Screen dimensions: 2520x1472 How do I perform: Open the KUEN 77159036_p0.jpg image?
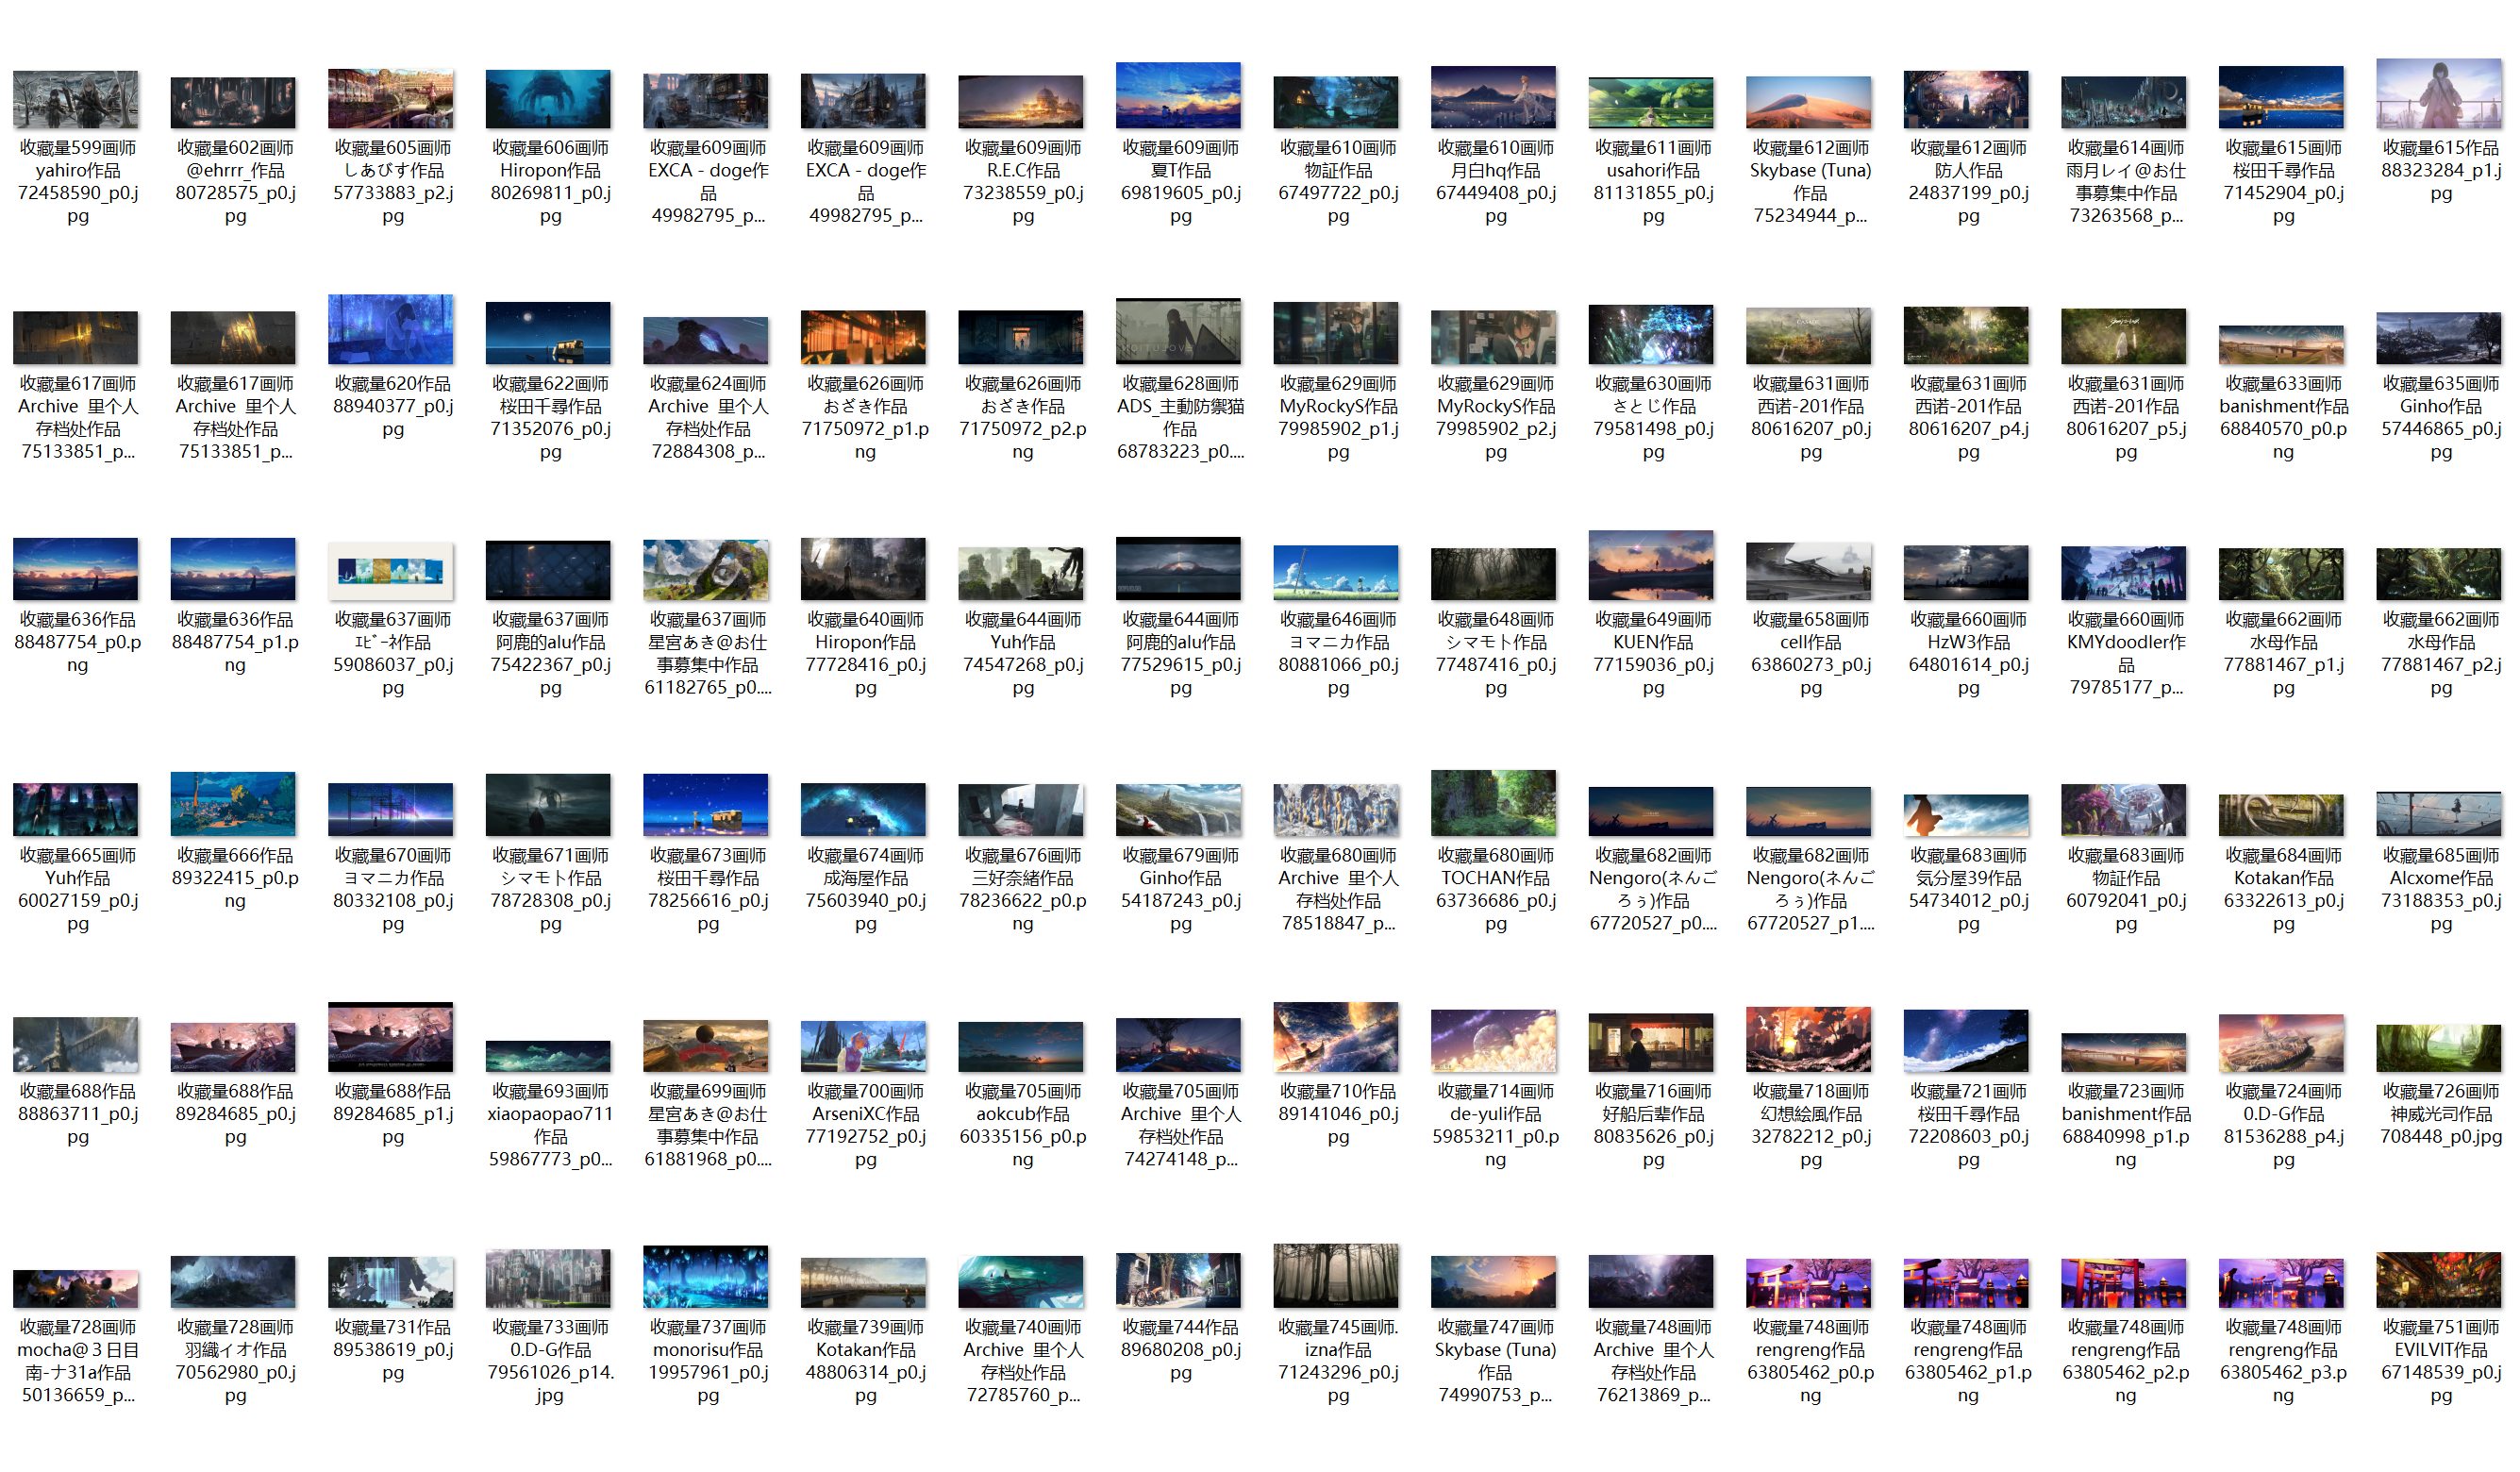(1650, 566)
